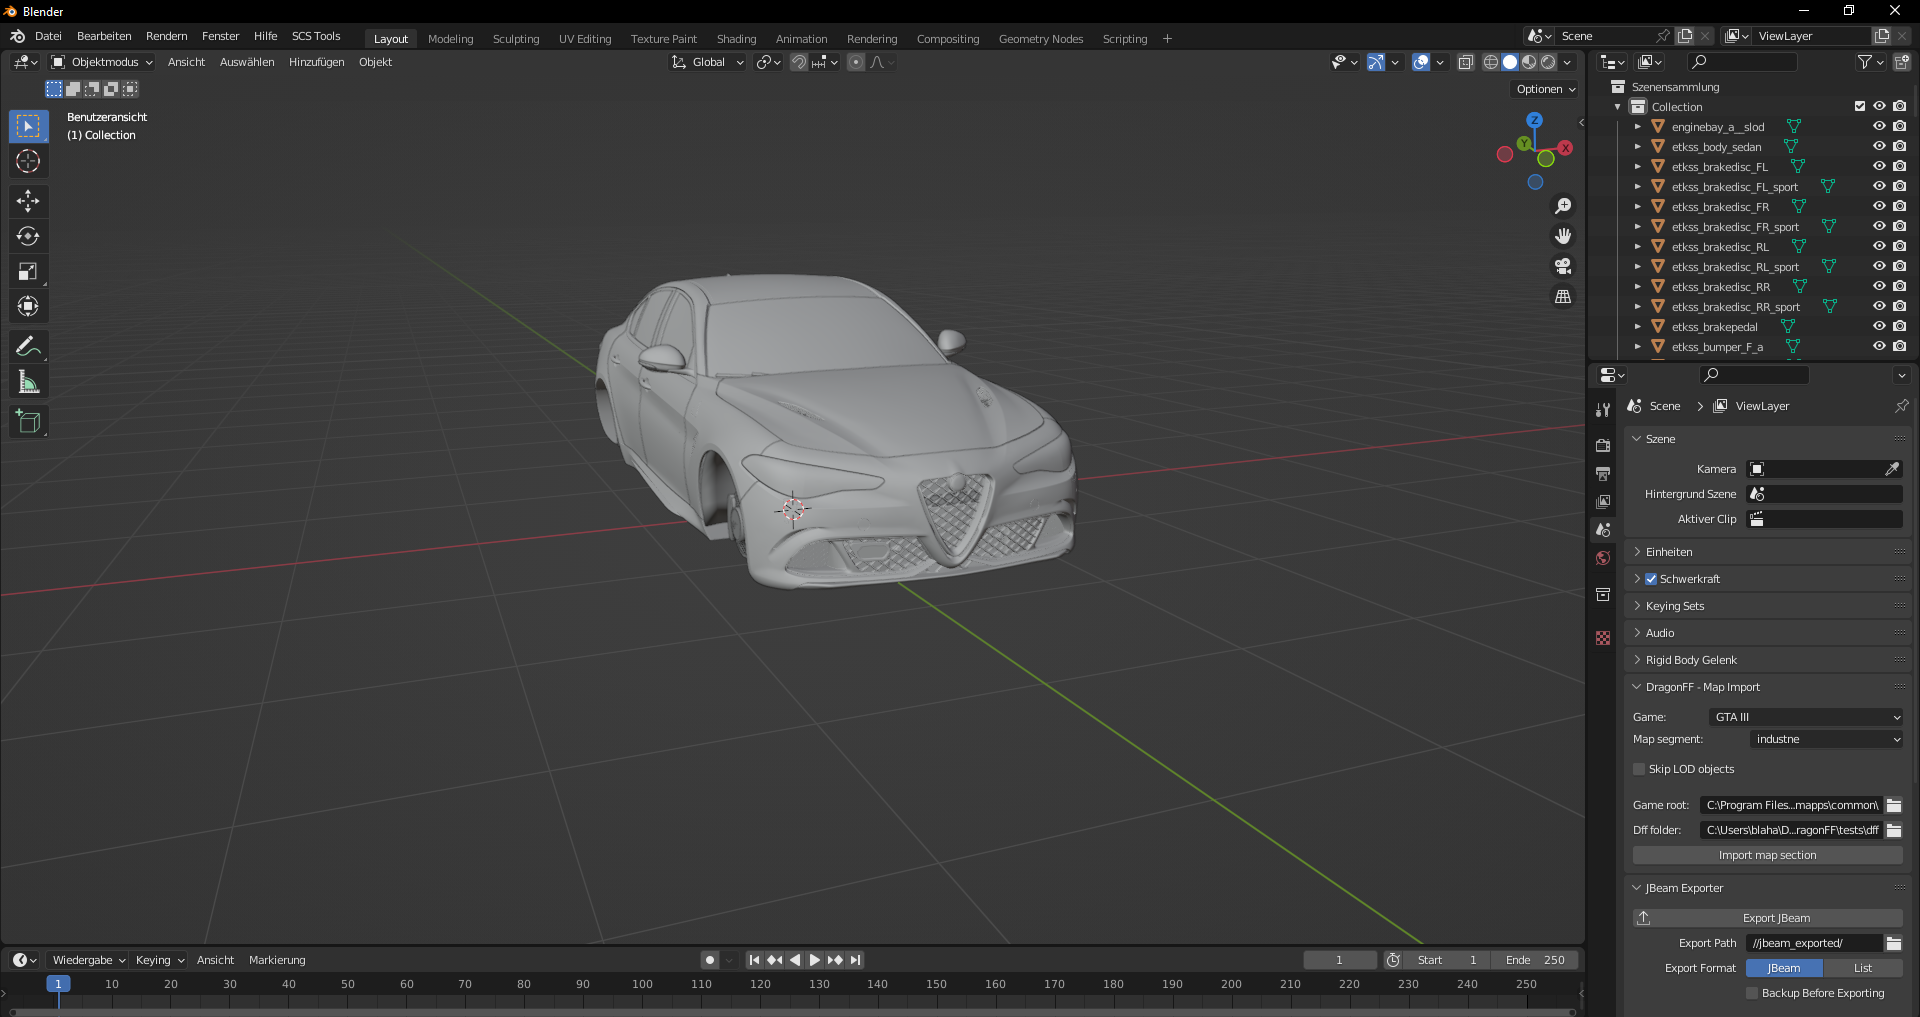Image resolution: width=1920 pixels, height=1017 pixels.
Task: Click the Ende frame 250 field
Action: [x=1535, y=960]
